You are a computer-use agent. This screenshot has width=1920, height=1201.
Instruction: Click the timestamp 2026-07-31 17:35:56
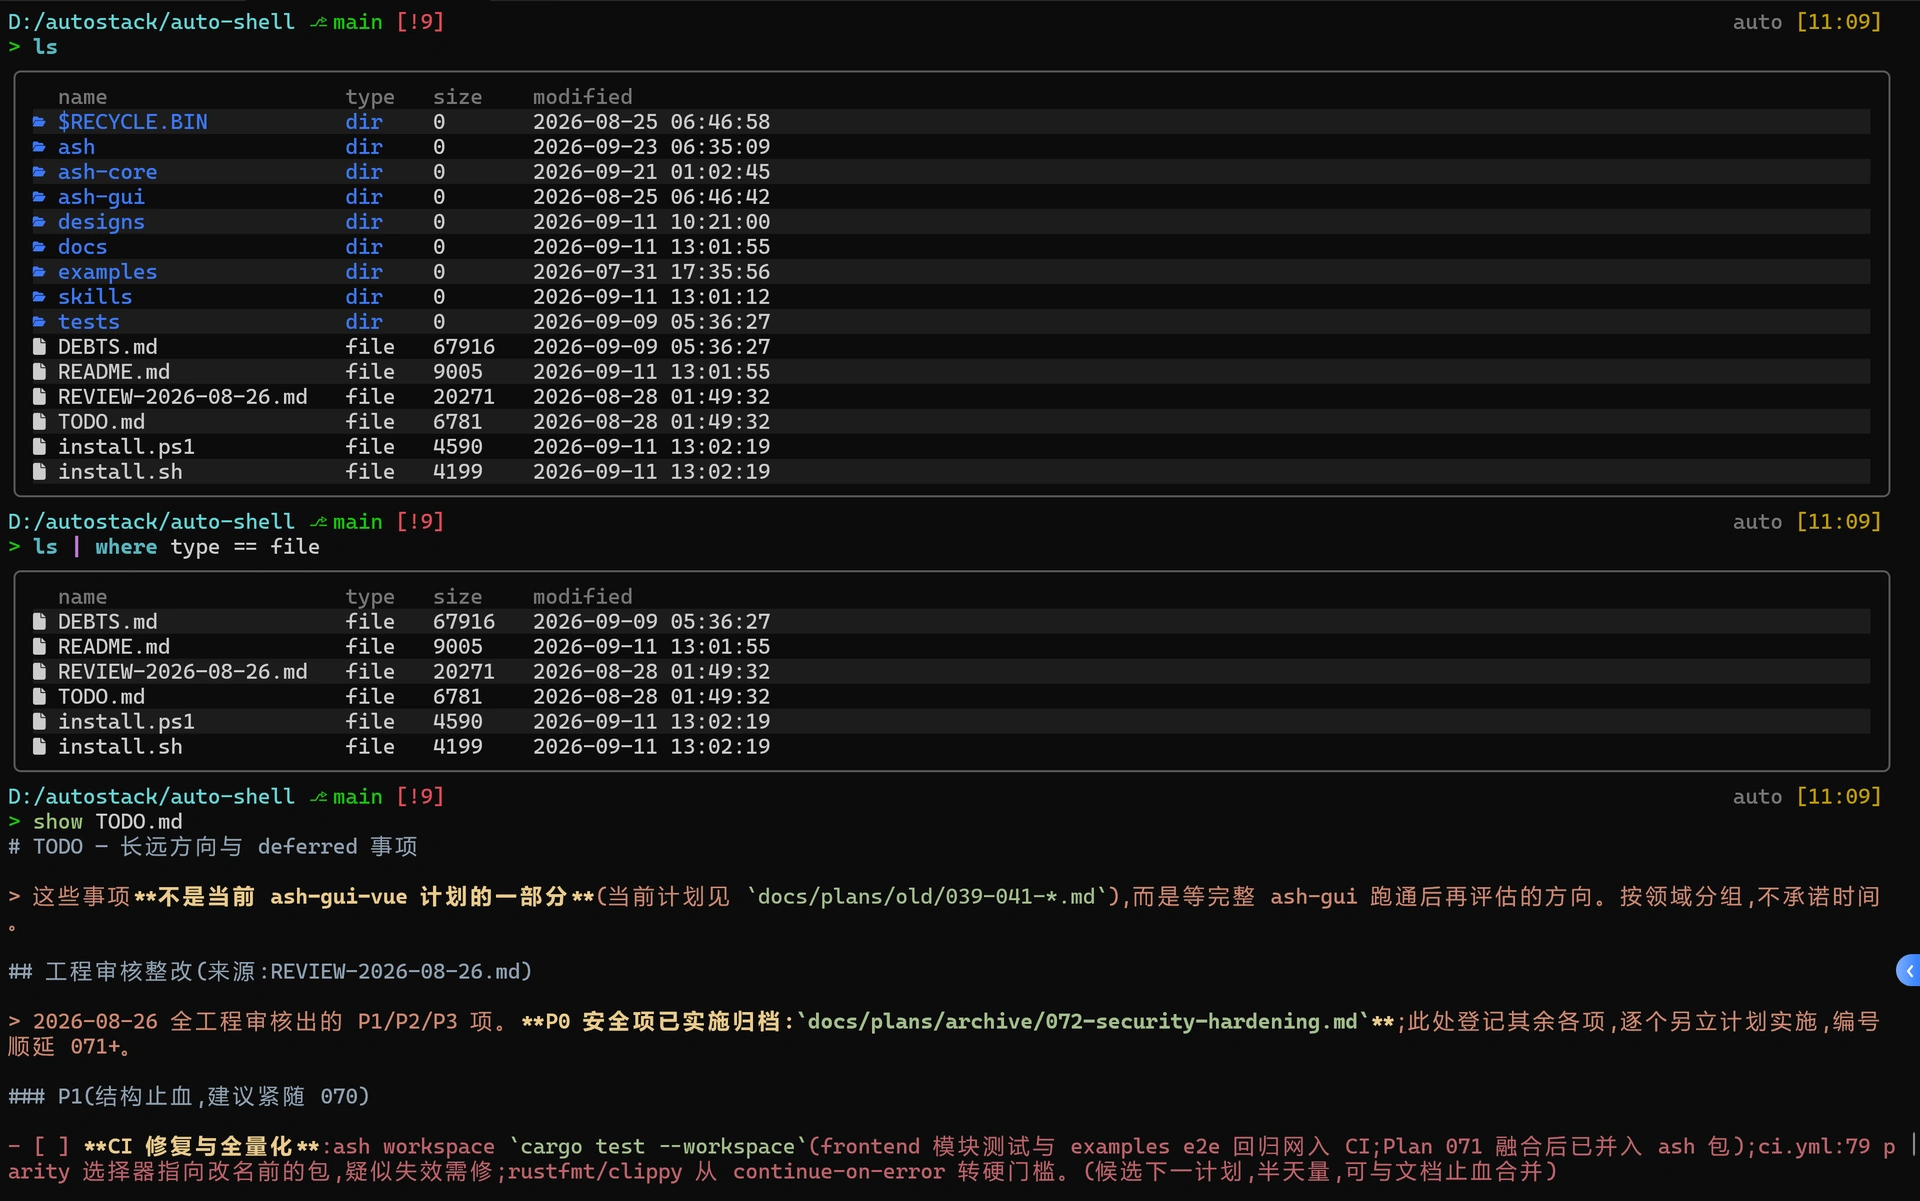point(651,272)
